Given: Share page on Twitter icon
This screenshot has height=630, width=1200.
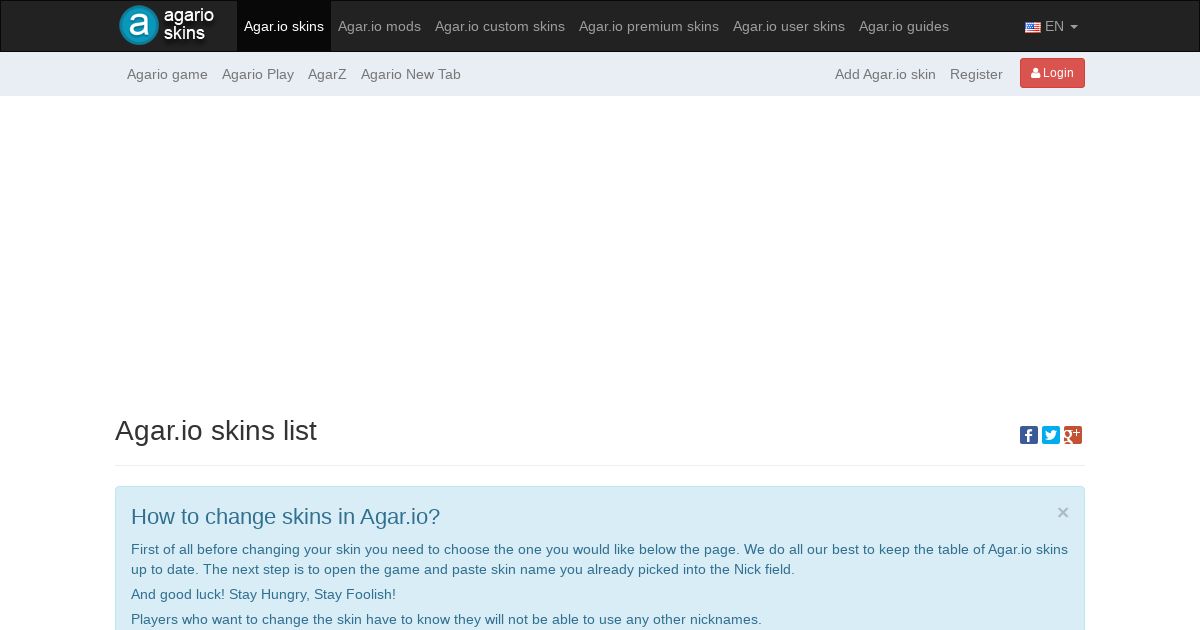Looking at the screenshot, I should [x=1051, y=435].
